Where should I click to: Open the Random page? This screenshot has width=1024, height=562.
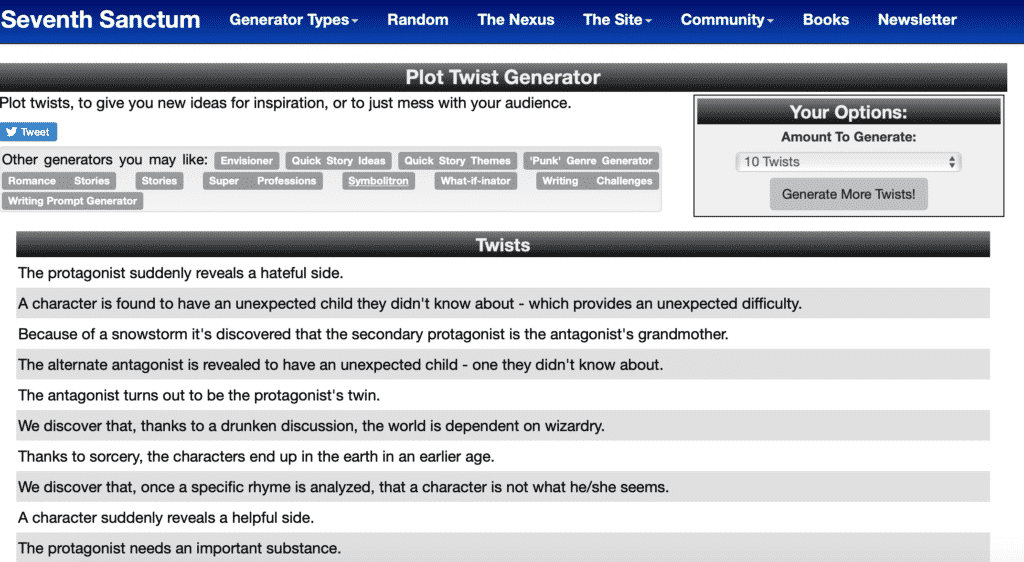tap(417, 20)
